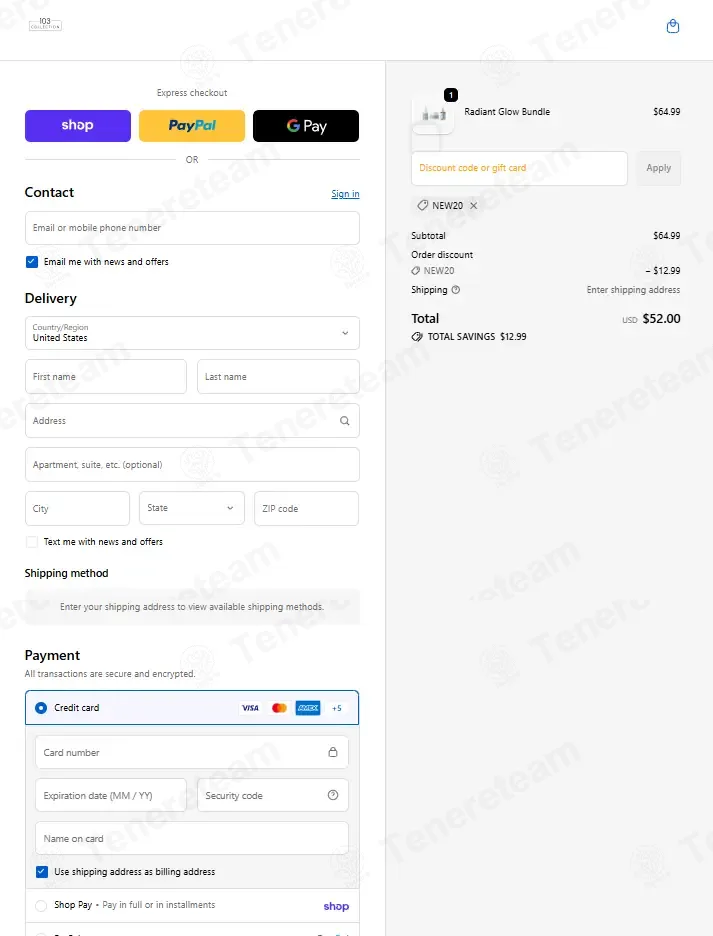Viewport: 713px width, 936px height.
Task: Pay with the PayPal express button
Action: point(192,126)
